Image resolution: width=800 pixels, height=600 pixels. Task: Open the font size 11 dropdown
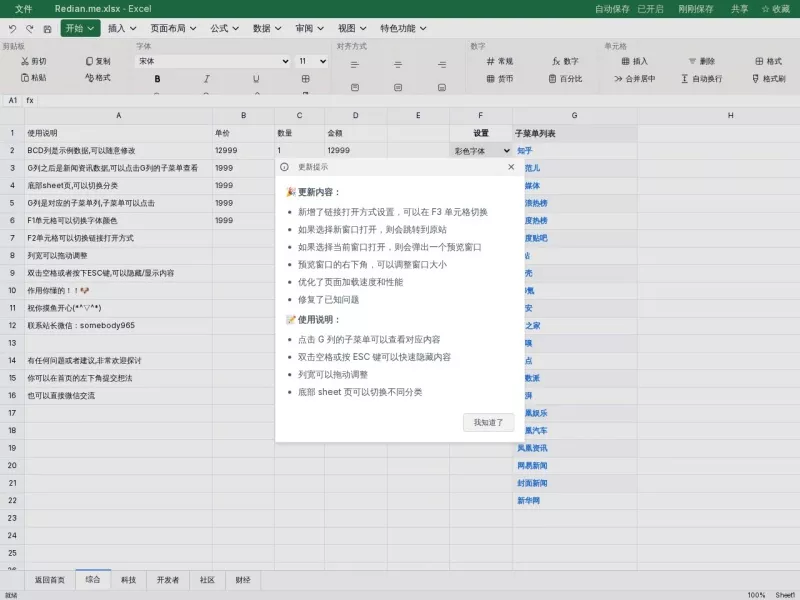[x=312, y=61]
